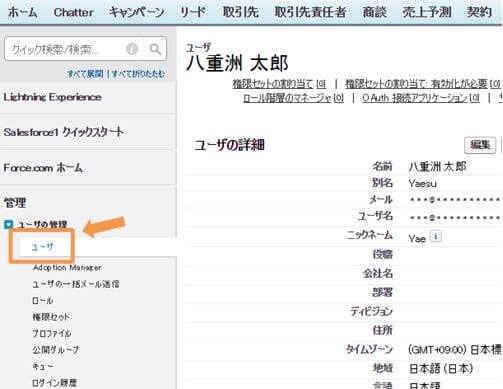503x389 pixels.
Task: Click the 名前 value 八重洲 太郎
Action: pyautogui.click(x=437, y=166)
